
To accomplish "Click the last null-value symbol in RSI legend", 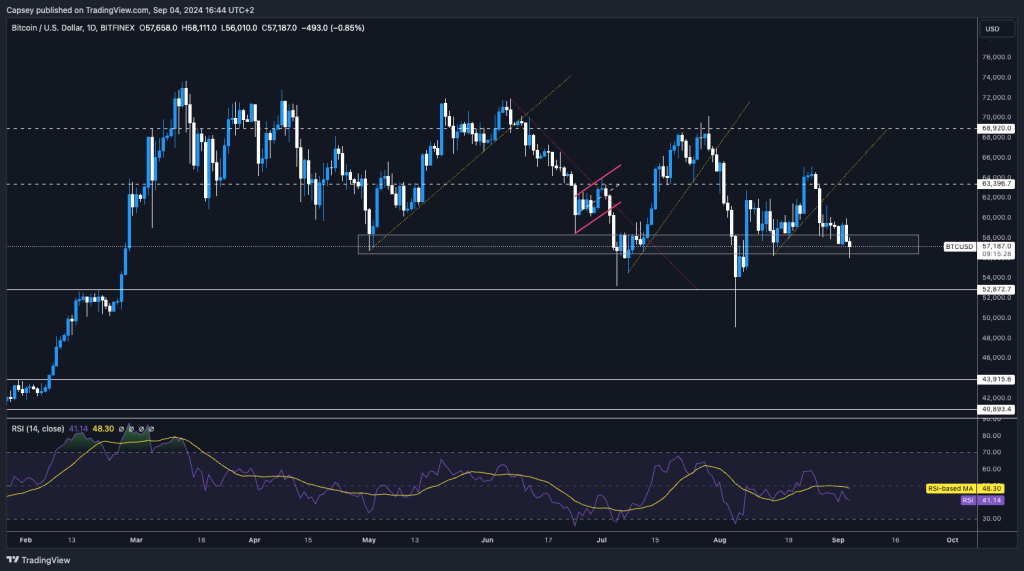I will [x=153, y=429].
